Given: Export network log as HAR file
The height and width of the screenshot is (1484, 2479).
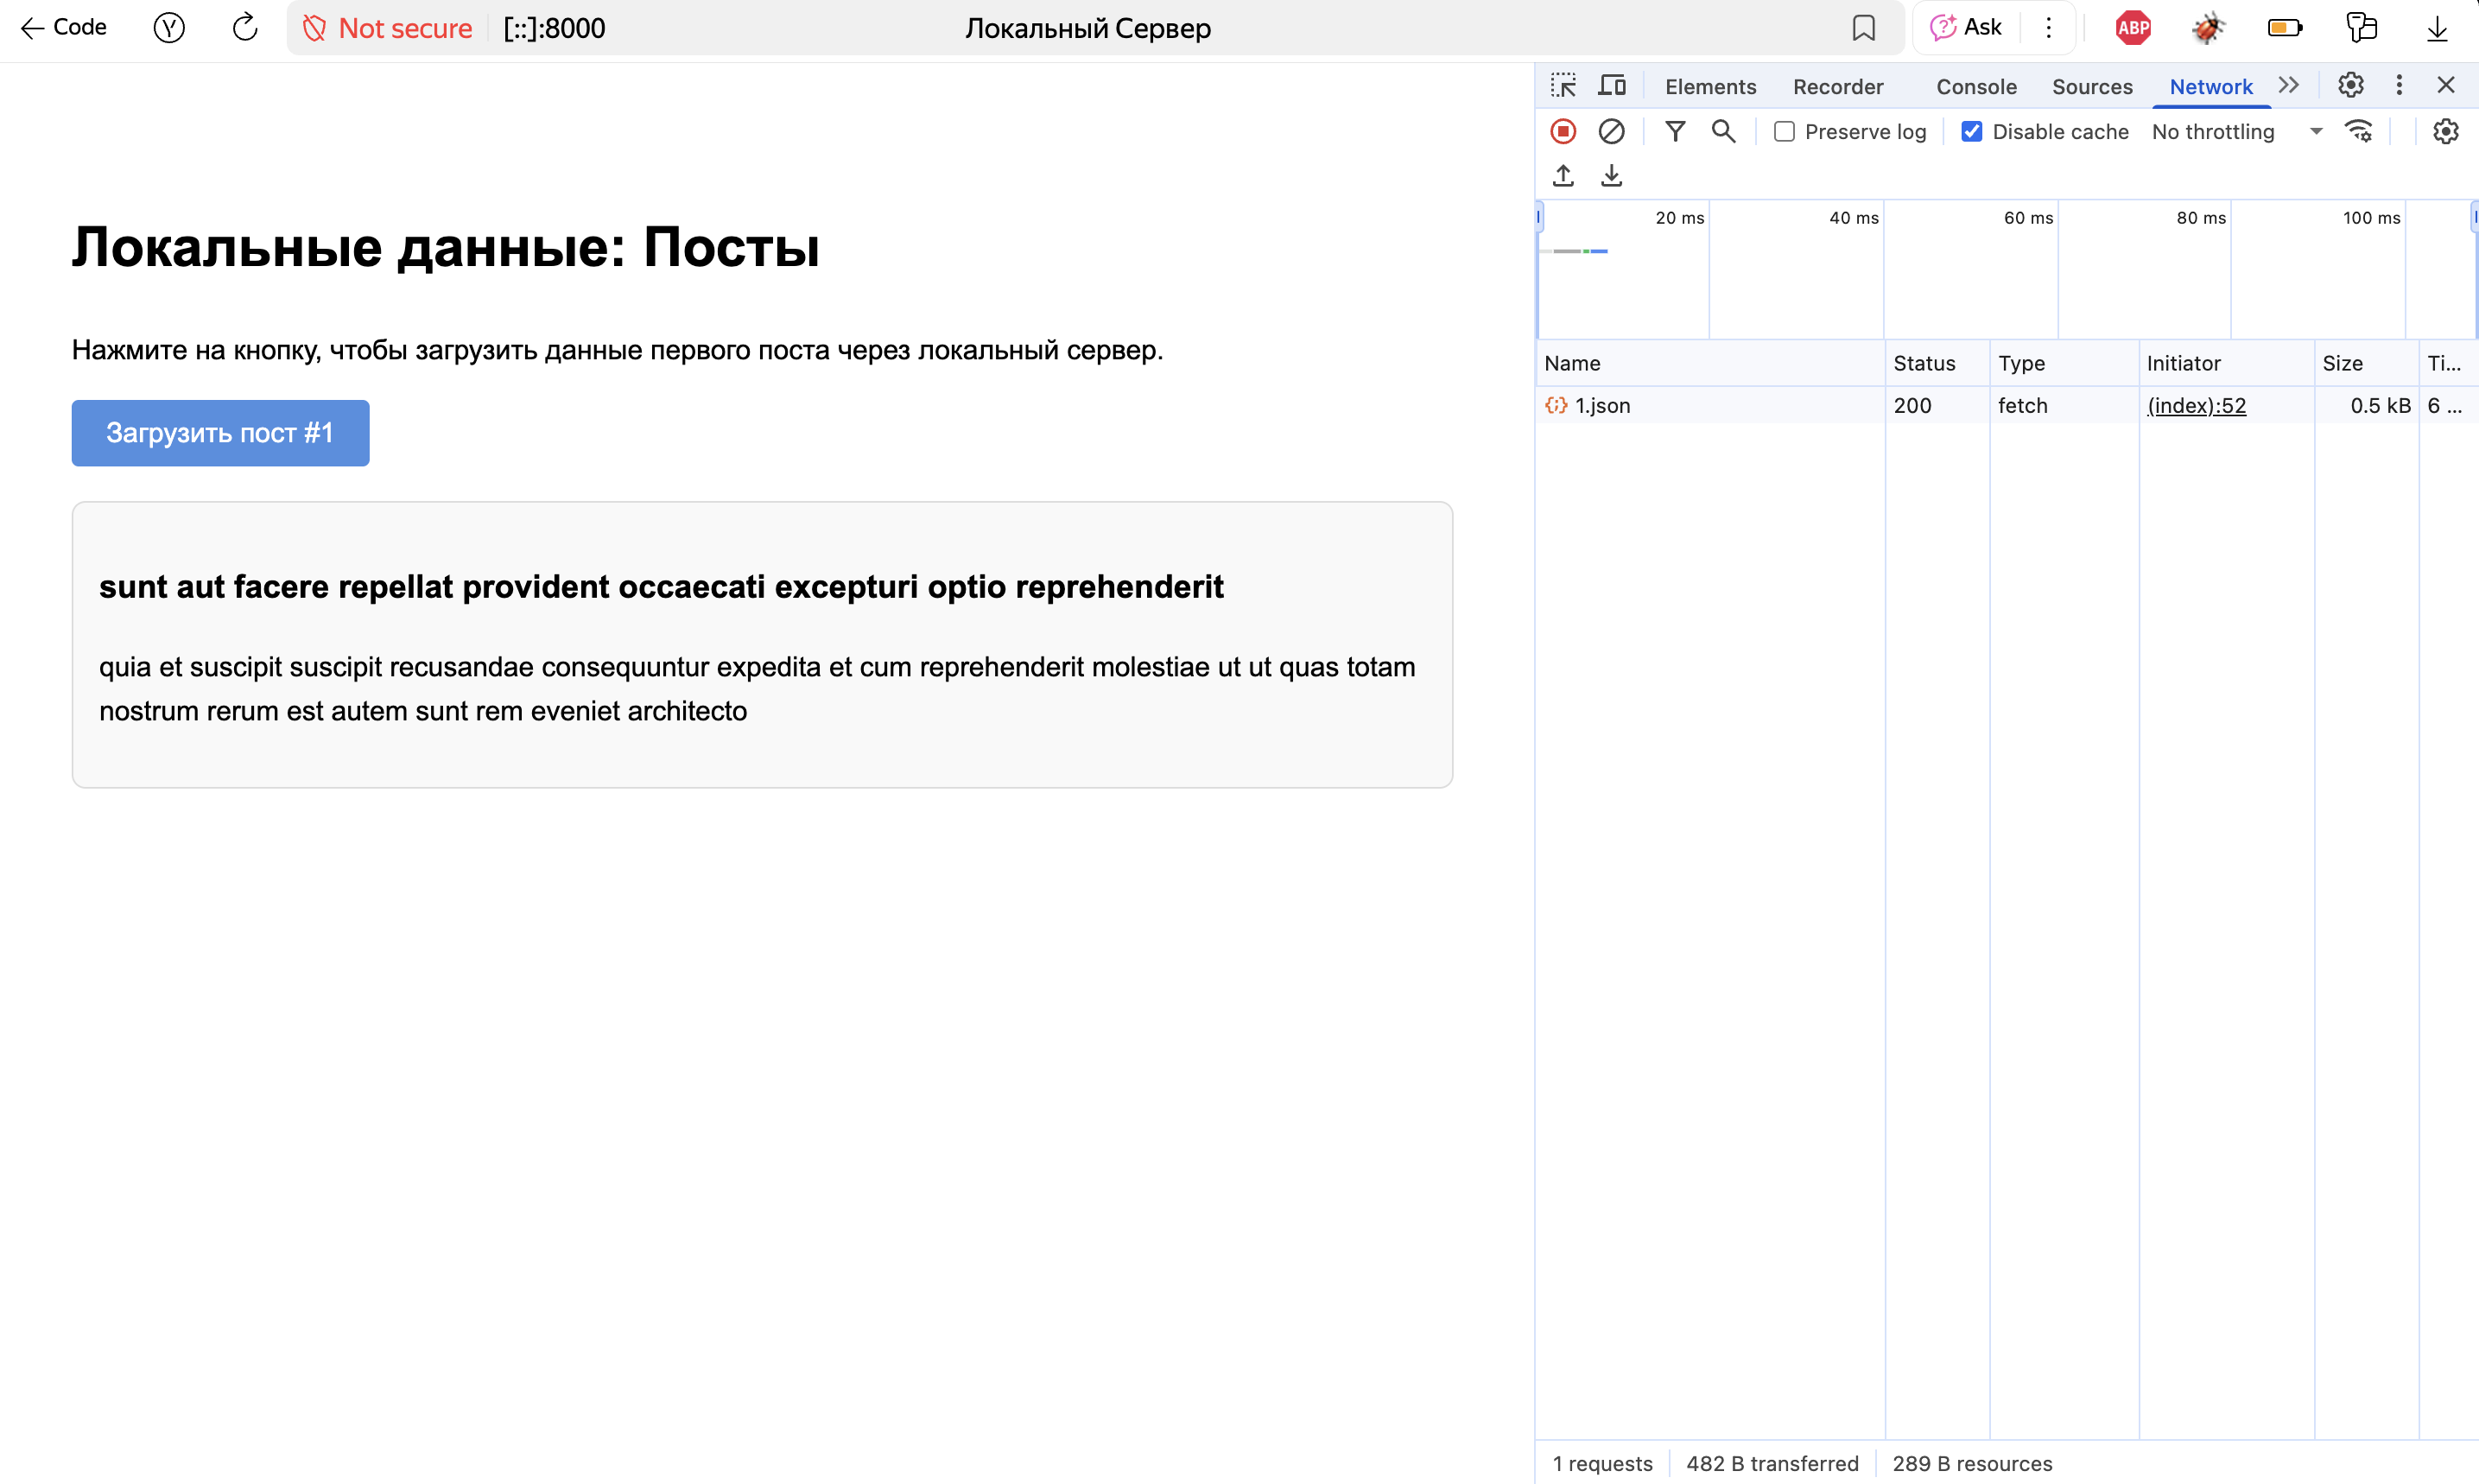Looking at the screenshot, I should pos(1612,175).
